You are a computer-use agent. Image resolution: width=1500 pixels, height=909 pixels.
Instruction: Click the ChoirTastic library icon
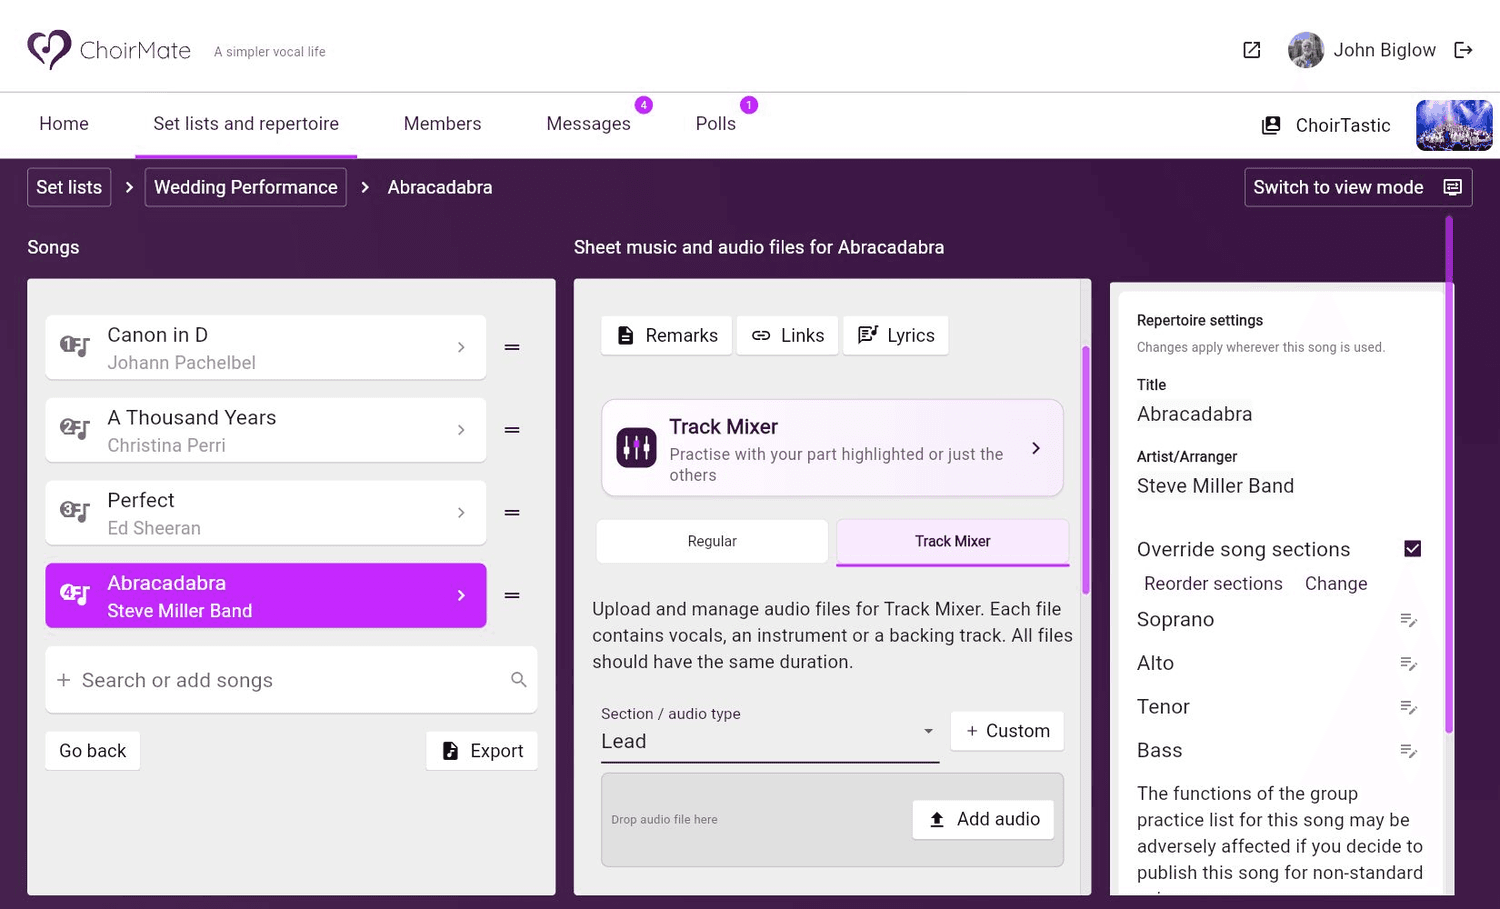tap(1271, 125)
